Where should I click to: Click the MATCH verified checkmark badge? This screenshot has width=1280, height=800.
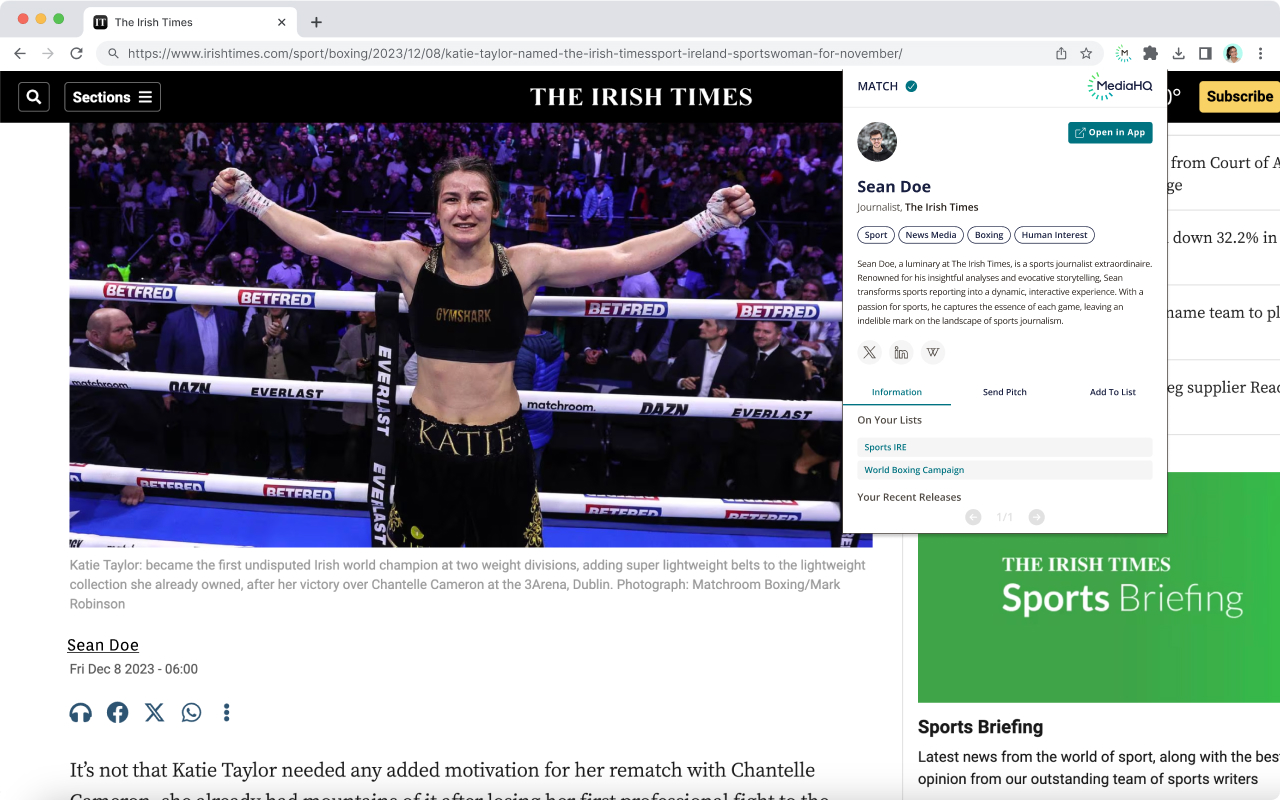tap(911, 86)
